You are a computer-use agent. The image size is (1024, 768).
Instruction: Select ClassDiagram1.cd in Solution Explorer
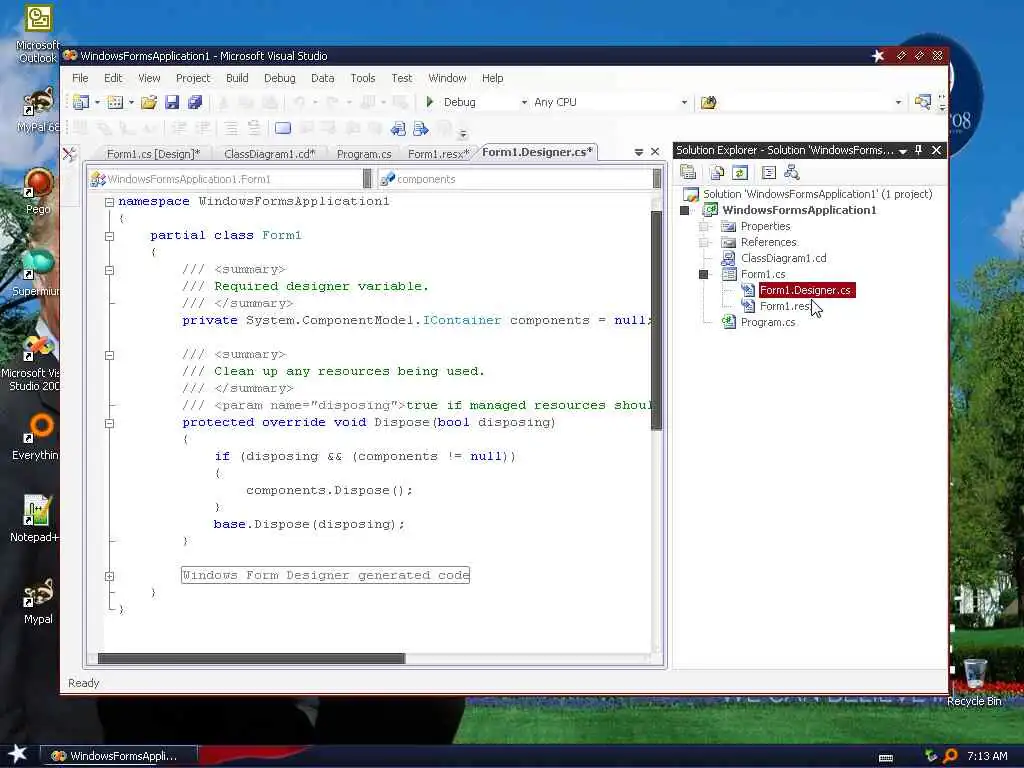(783, 258)
